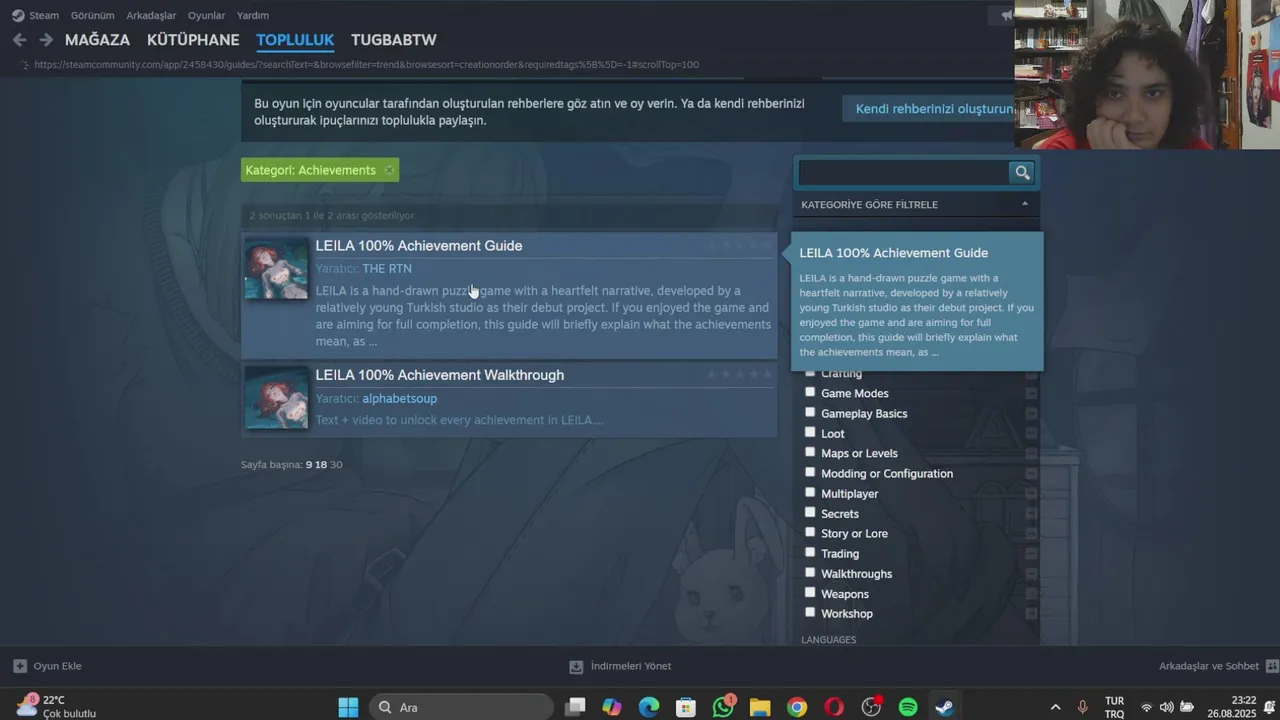Collapse the Kategoriye Göre Filtrele section
This screenshot has height=720, width=1280.
[1025, 204]
